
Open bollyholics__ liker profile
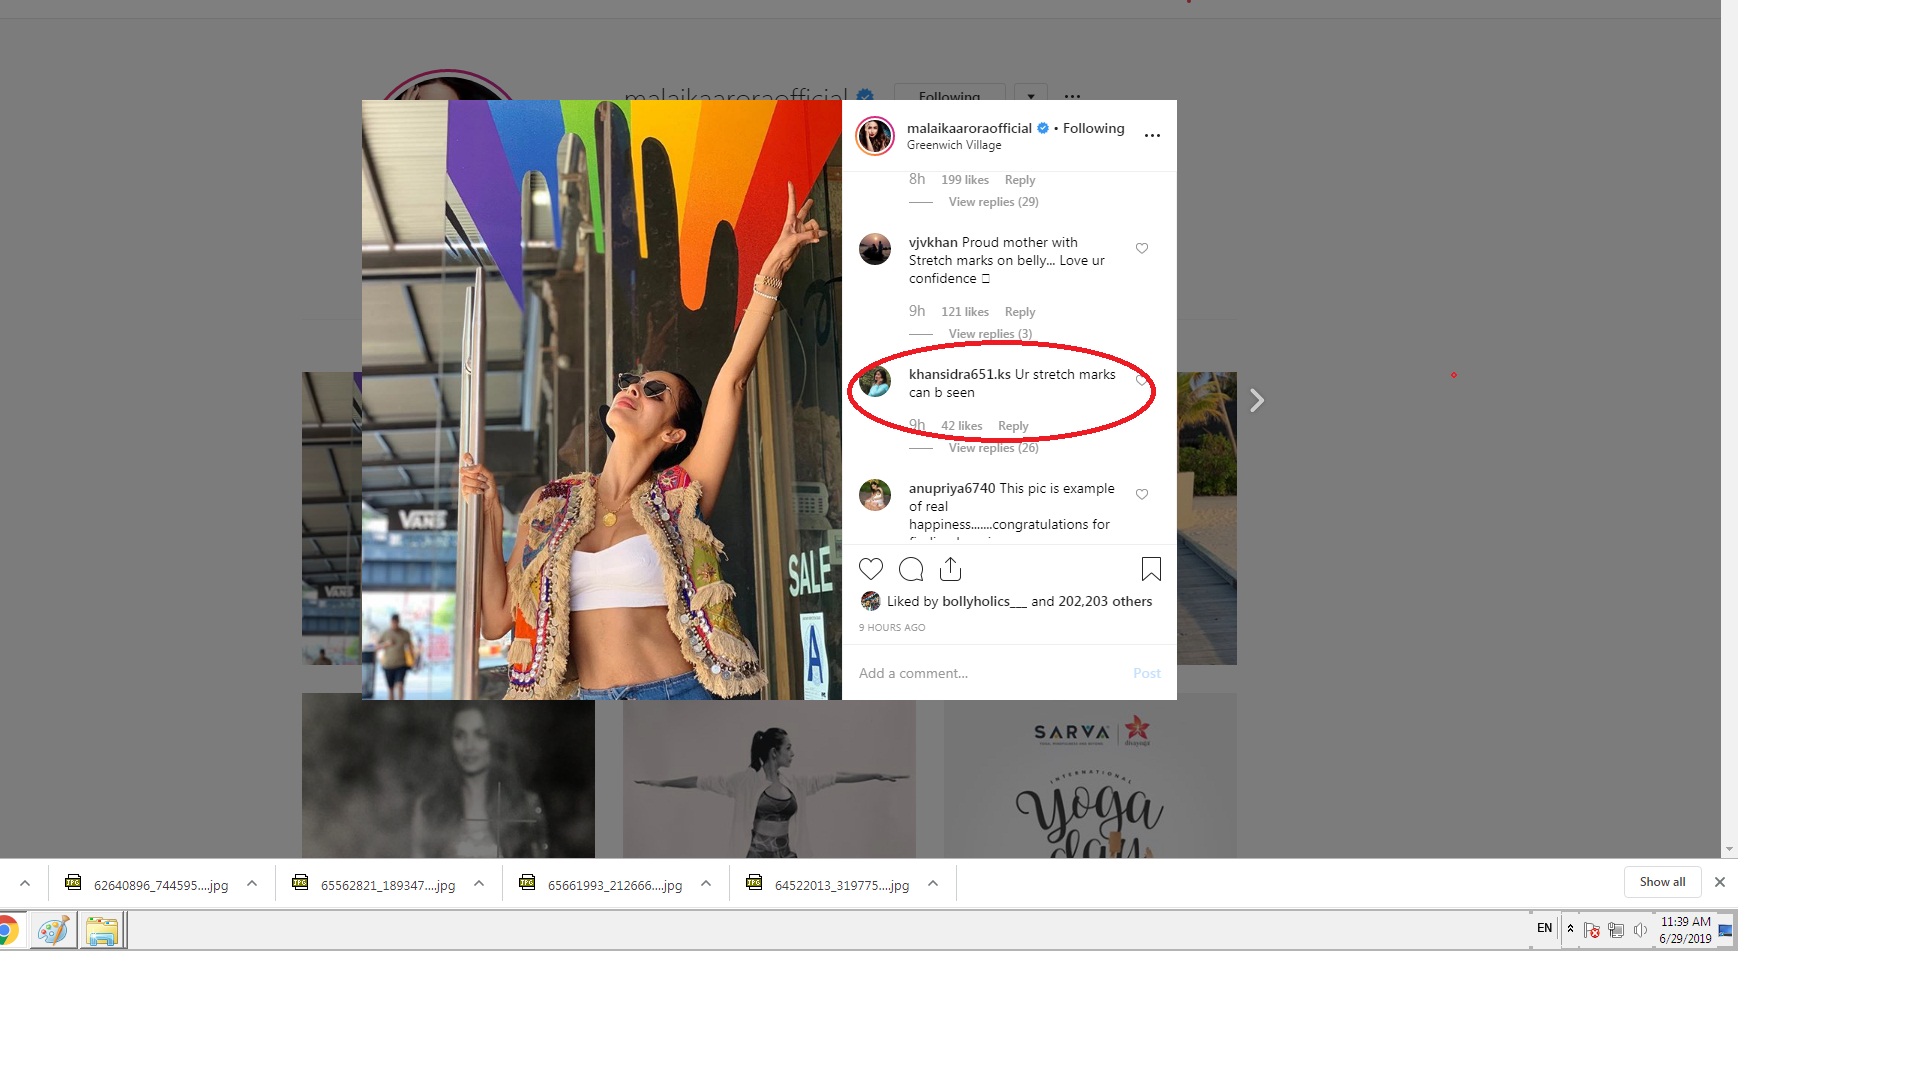[984, 601]
